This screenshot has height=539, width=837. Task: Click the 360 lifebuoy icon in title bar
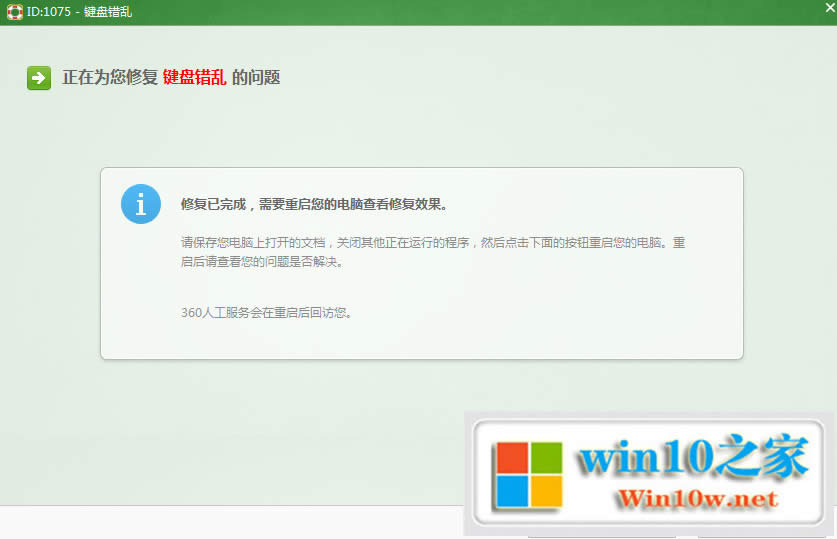11,12
